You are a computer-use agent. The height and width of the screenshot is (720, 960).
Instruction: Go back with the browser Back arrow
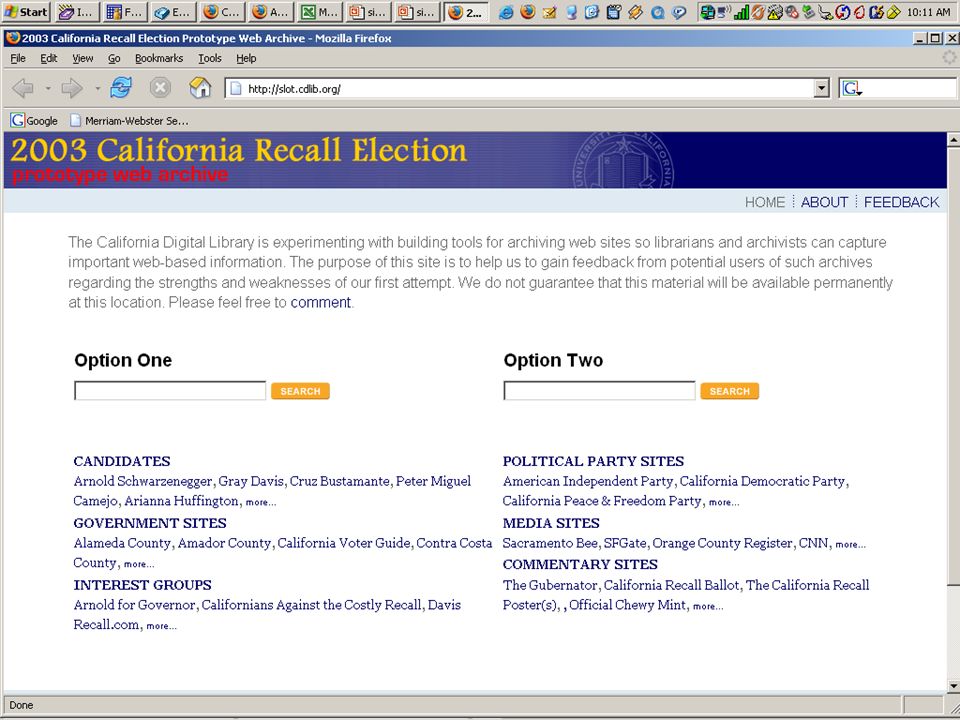click(x=23, y=89)
